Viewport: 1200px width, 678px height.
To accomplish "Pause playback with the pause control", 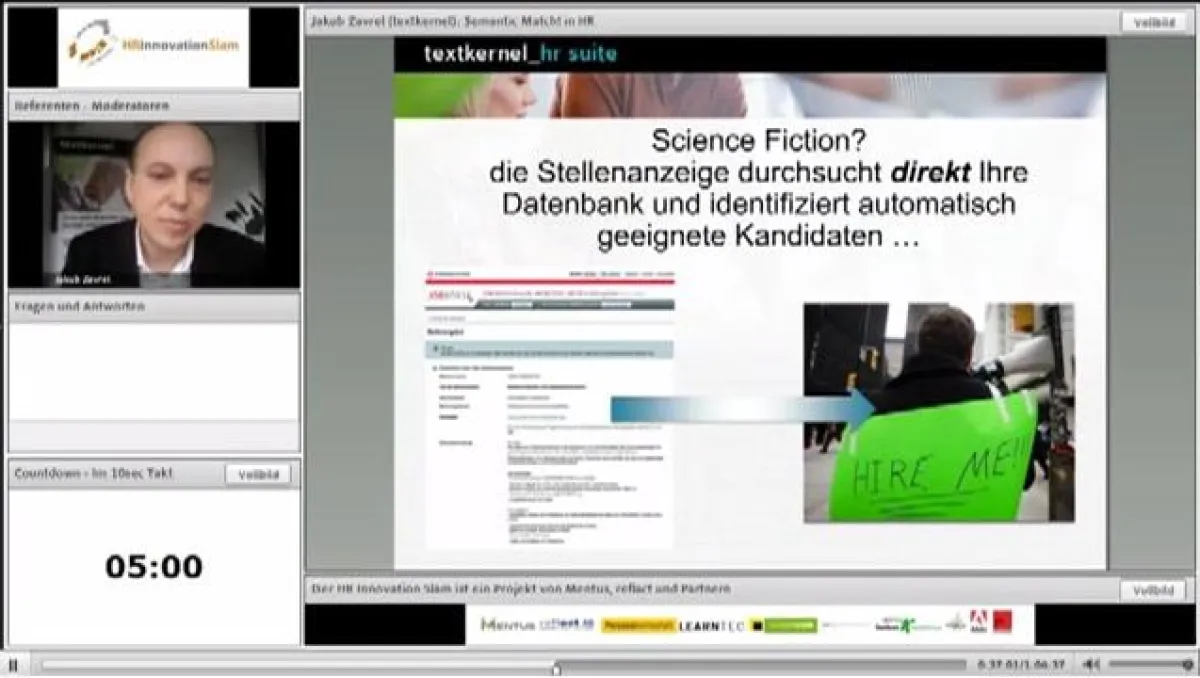I will click(12, 663).
